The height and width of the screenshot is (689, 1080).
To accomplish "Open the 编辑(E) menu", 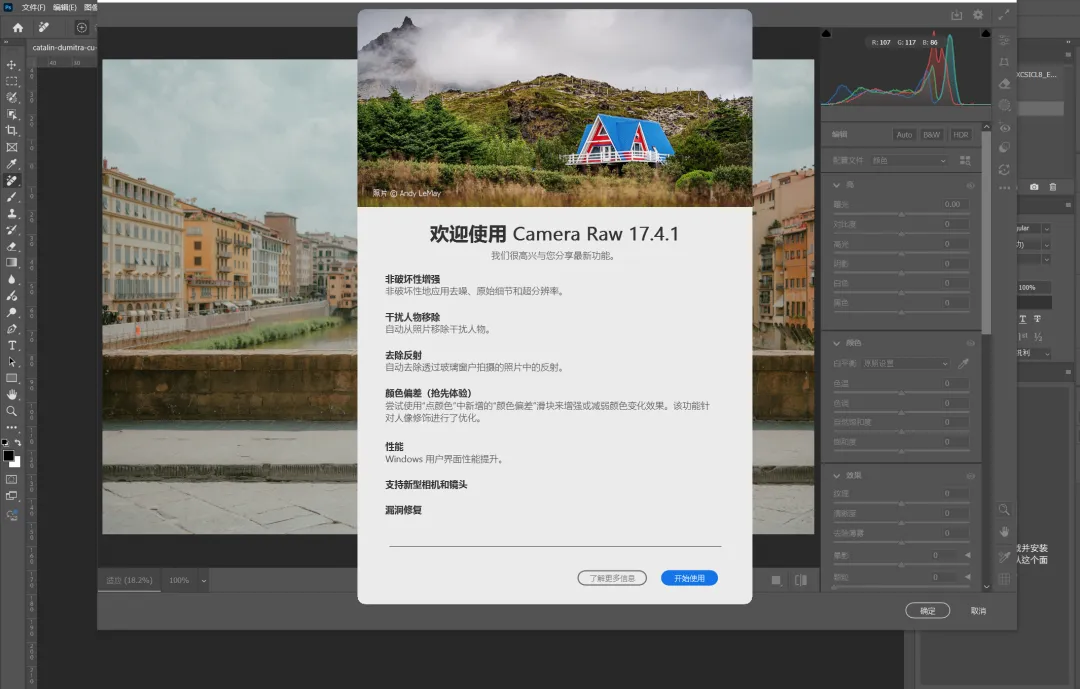I will pos(65,8).
